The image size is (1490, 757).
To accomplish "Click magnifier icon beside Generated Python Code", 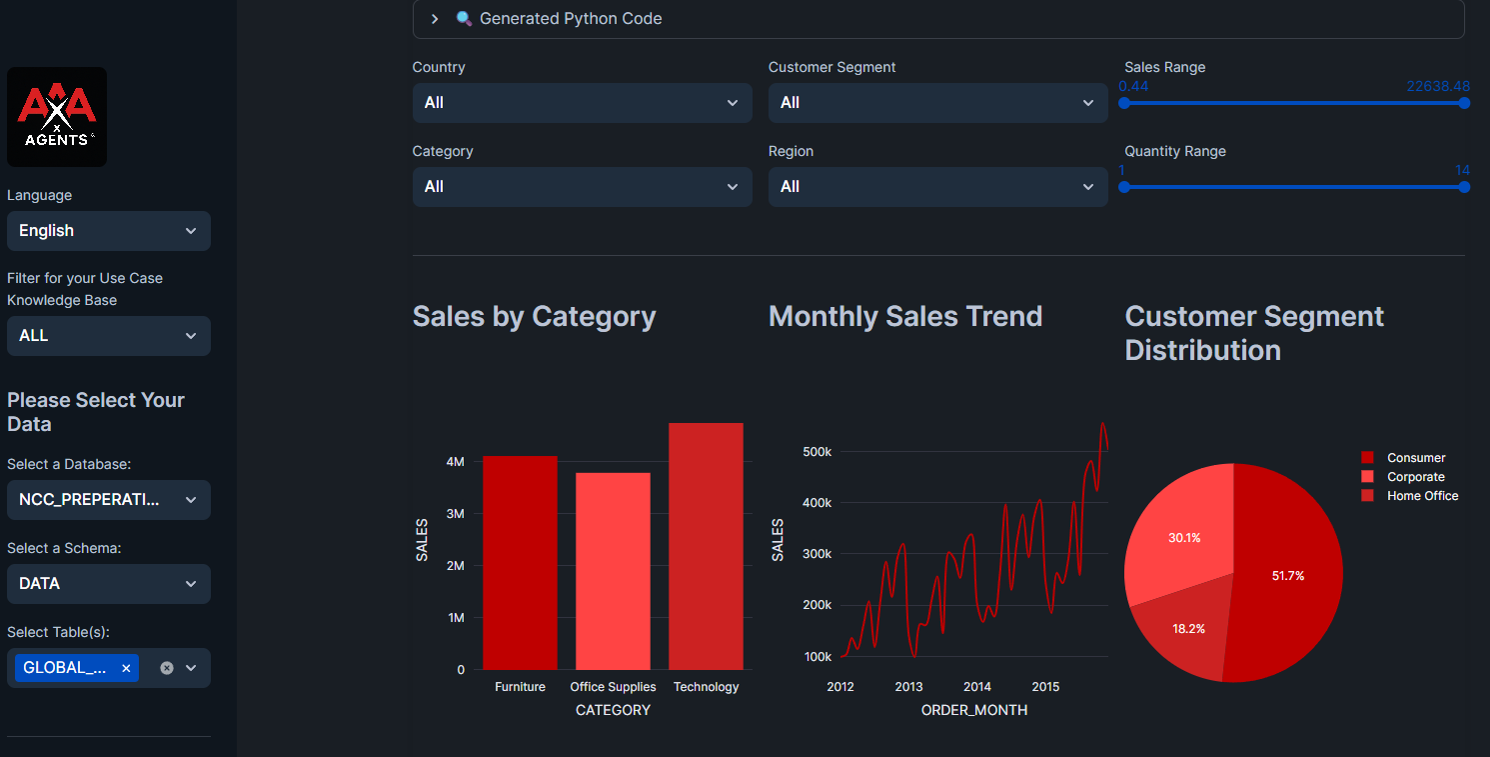I will pyautogui.click(x=463, y=19).
